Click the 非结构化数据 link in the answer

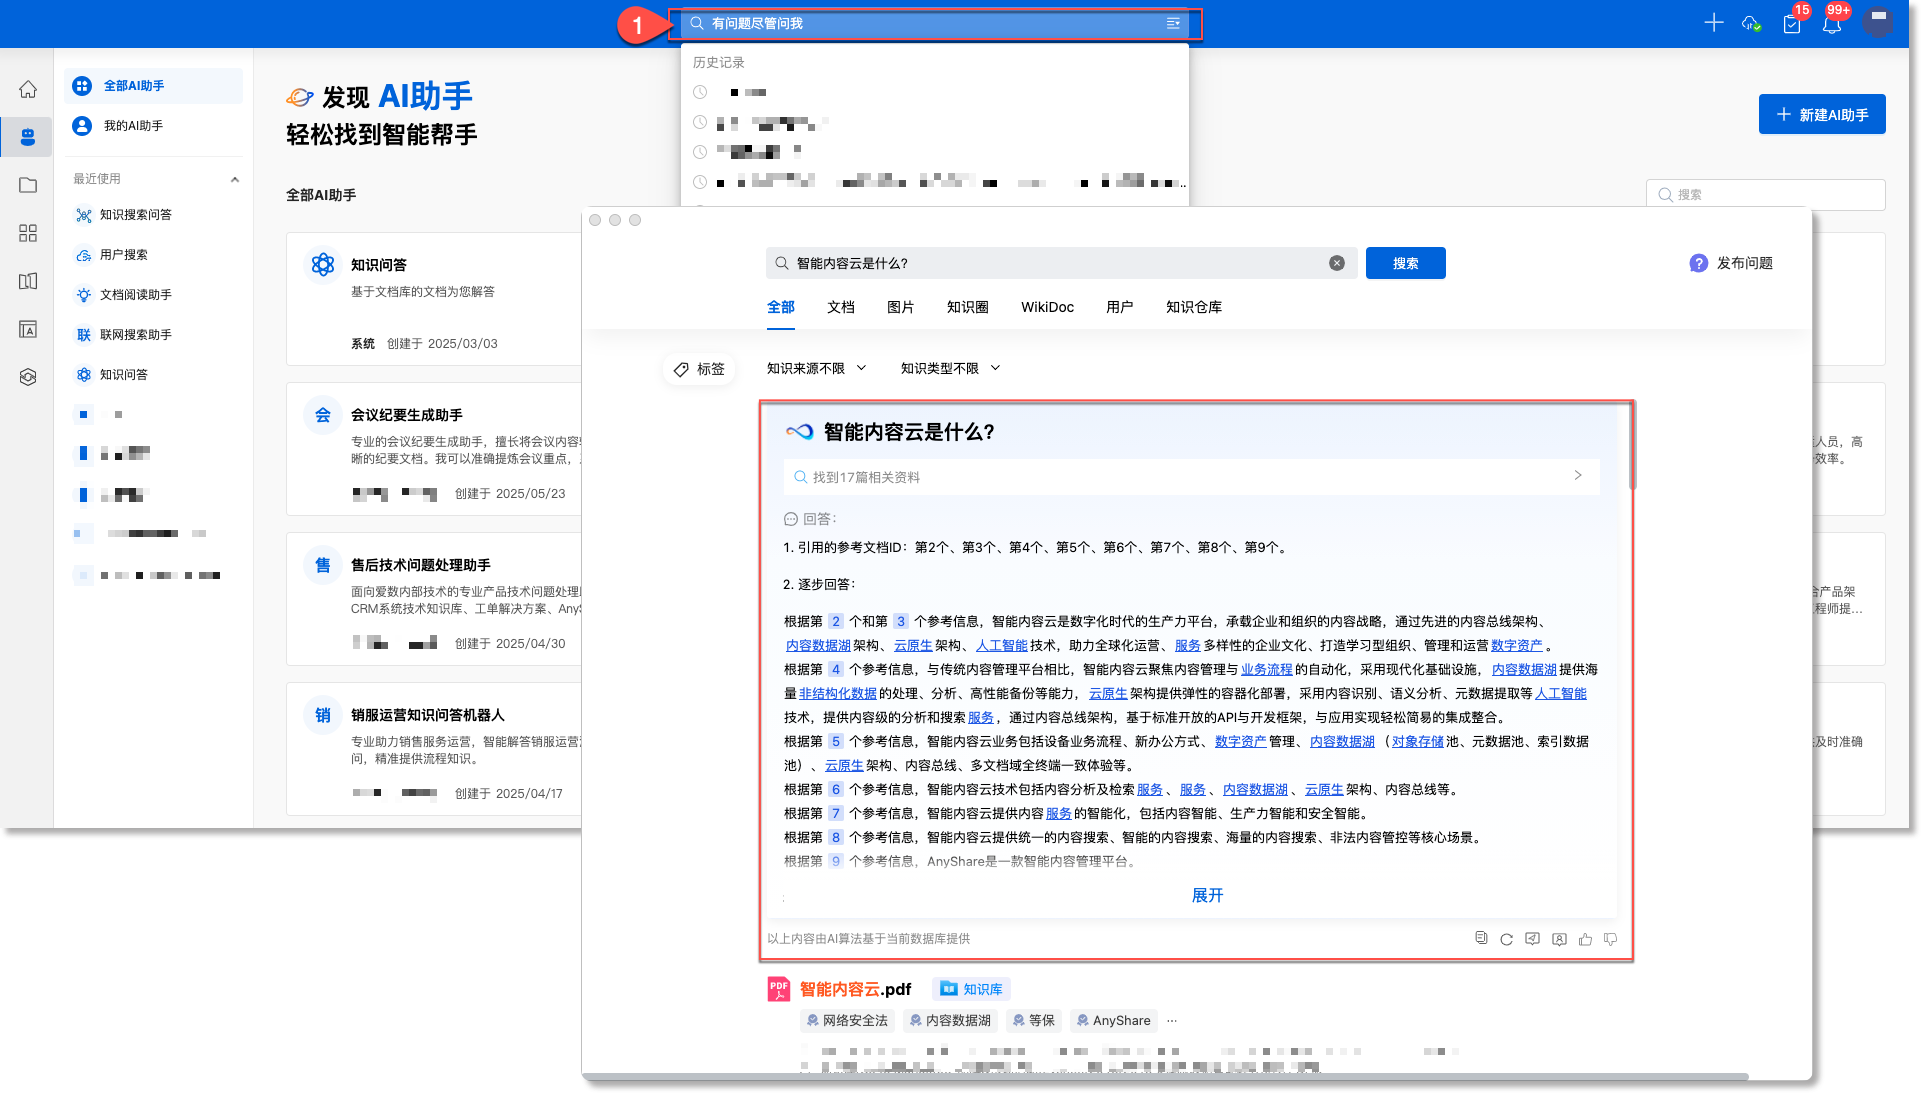[838, 693]
